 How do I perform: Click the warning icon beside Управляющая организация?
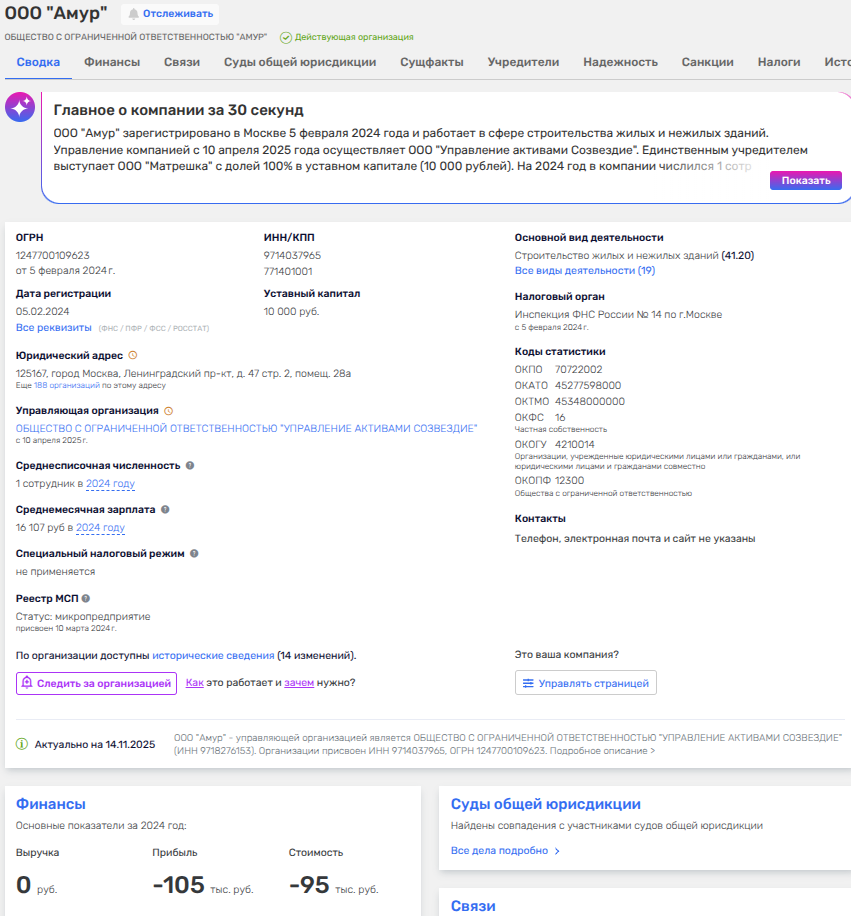point(168,410)
